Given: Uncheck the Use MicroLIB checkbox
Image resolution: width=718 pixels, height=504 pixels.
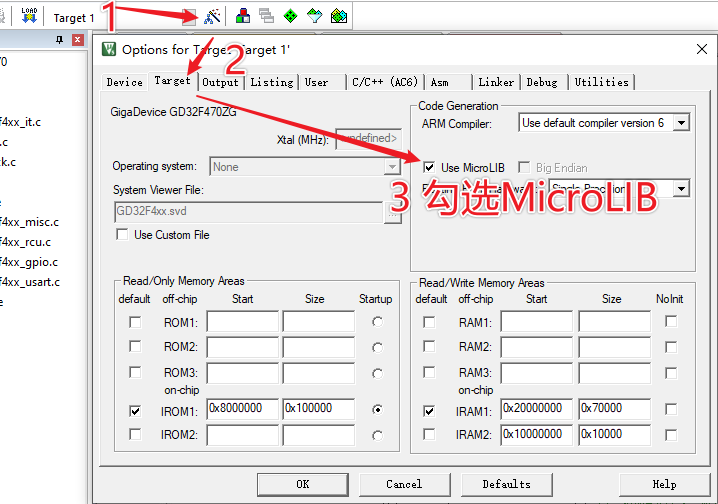Looking at the screenshot, I should coord(429,167).
